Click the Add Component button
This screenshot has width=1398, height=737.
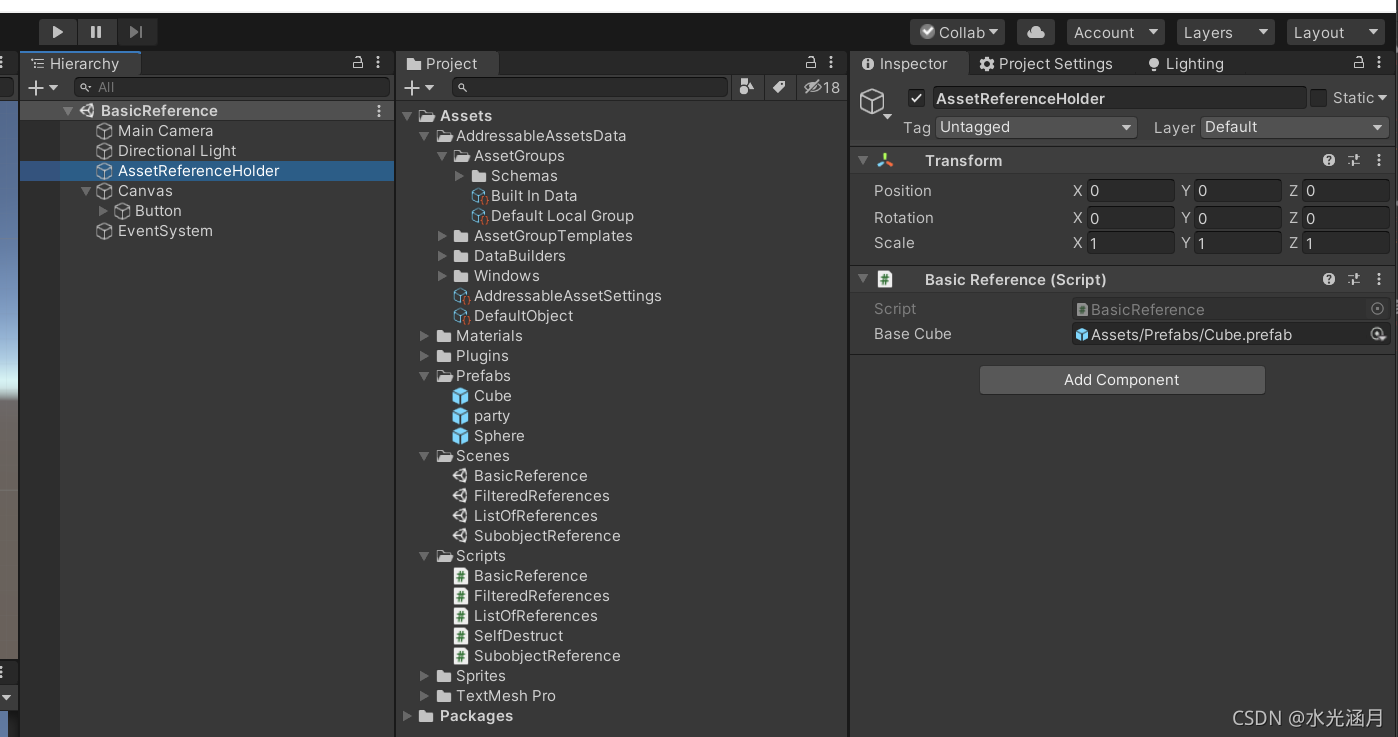click(1122, 380)
